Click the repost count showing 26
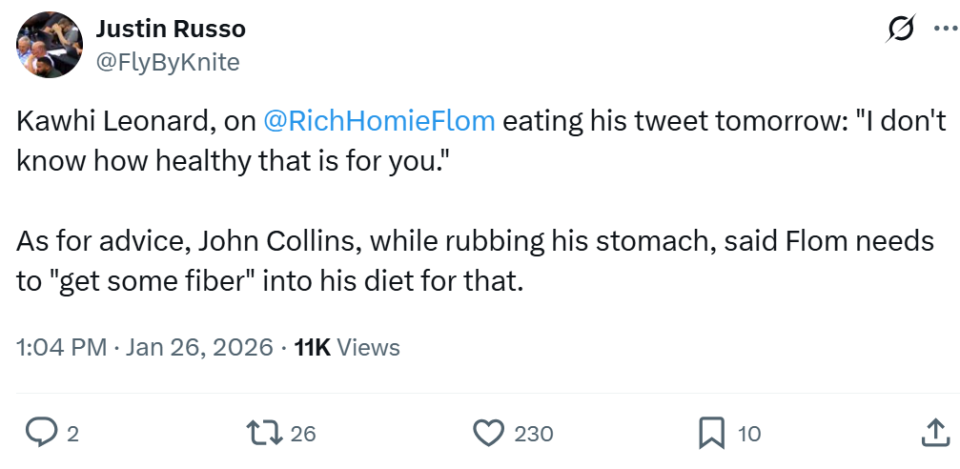 pyautogui.click(x=303, y=433)
